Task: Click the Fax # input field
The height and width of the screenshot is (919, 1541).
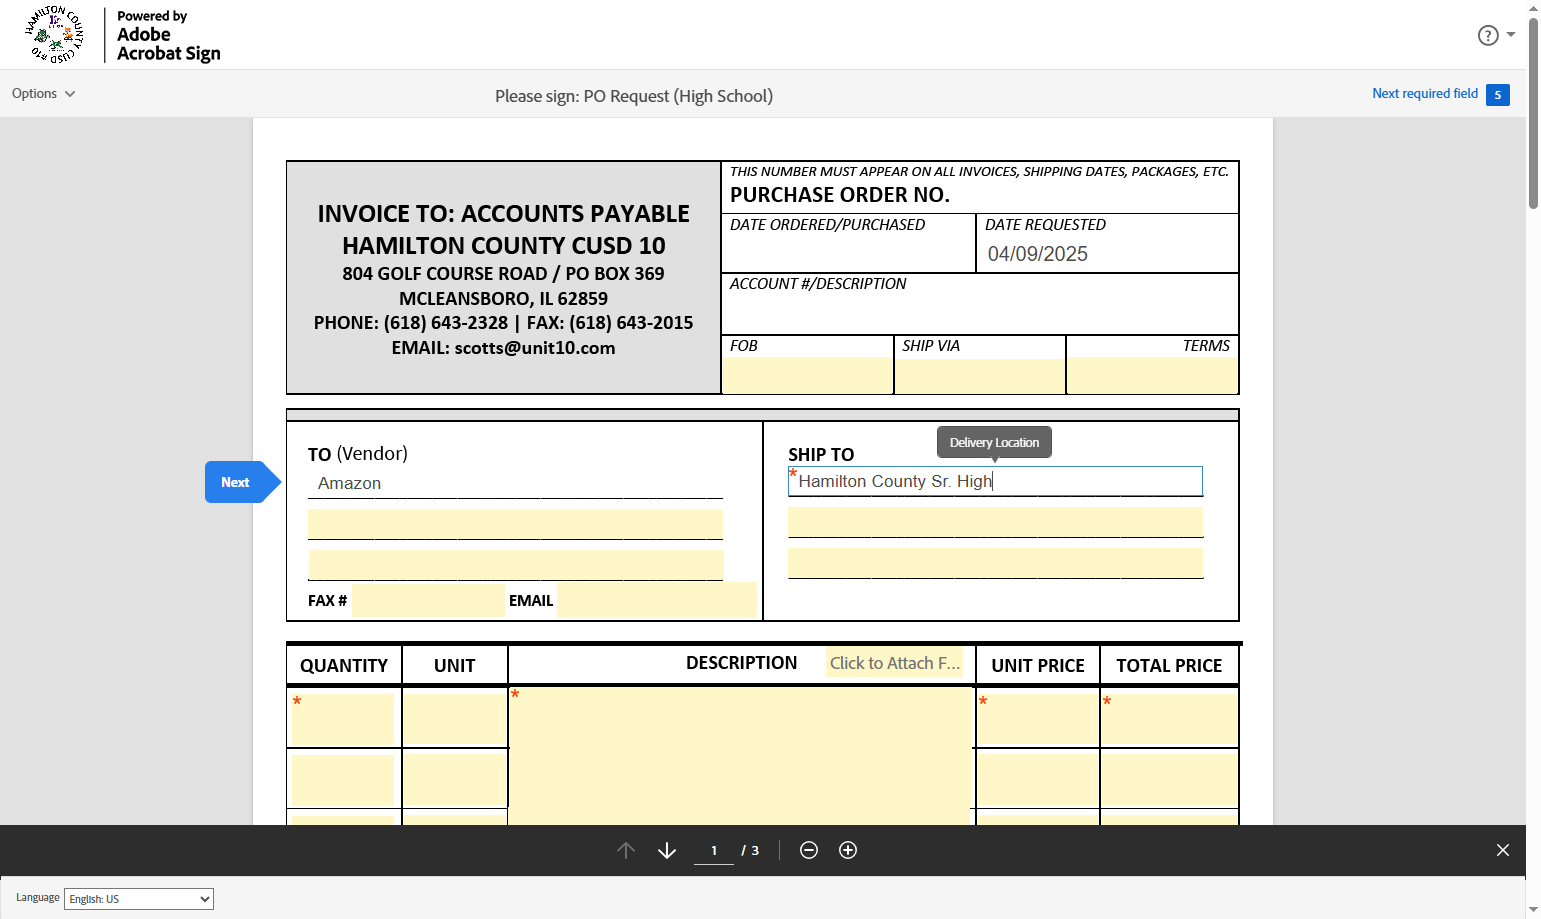Action: coord(428,600)
